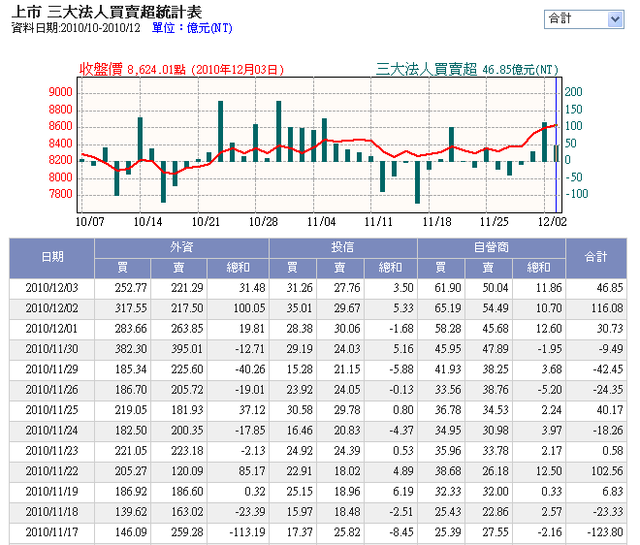The image size is (640, 545).
Task: Click foreign net value 85.17
Action: pos(252,472)
